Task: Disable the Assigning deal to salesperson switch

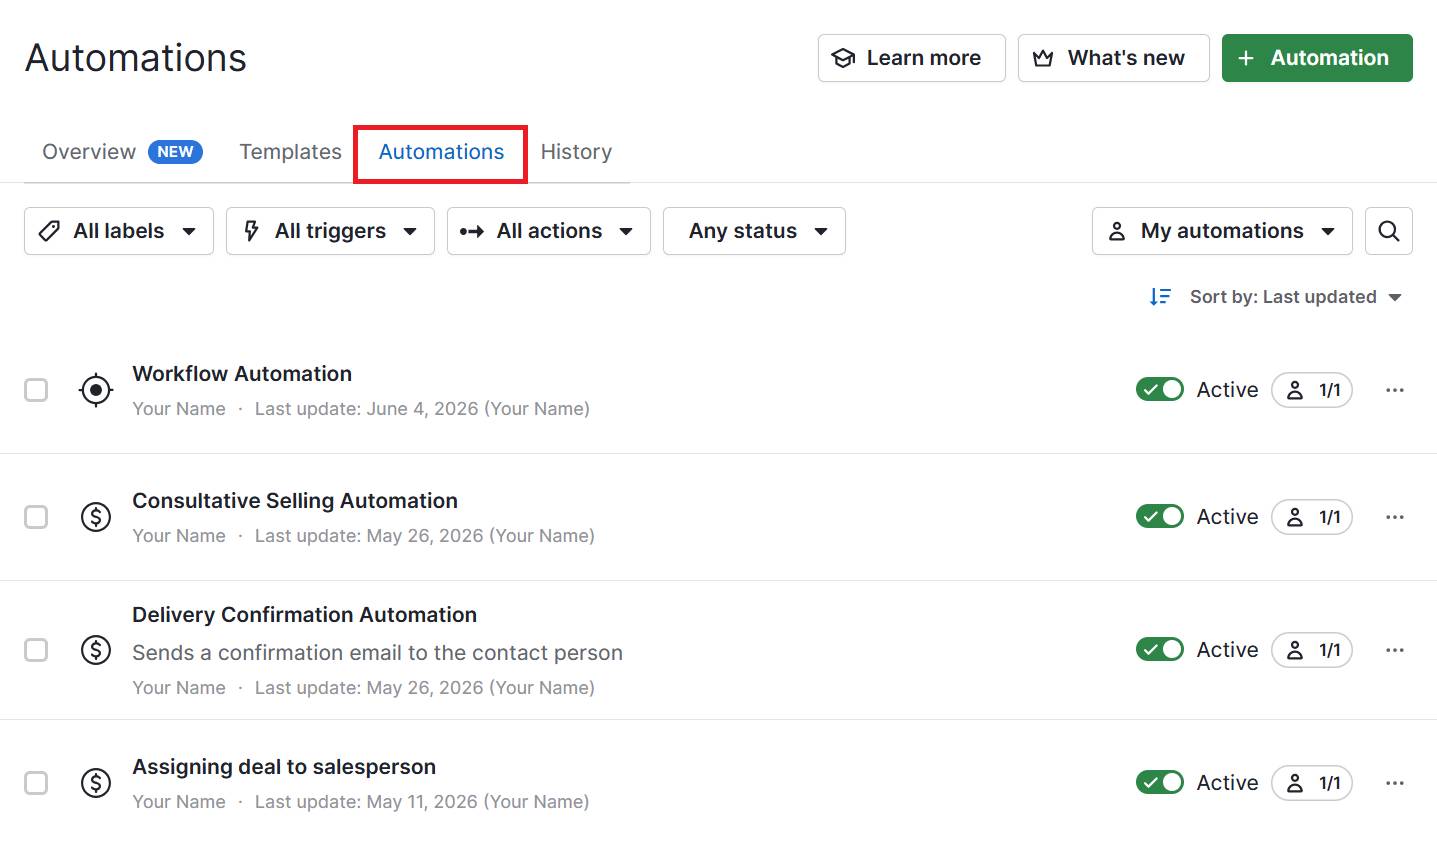Action: pyautogui.click(x=1160, y=783)
